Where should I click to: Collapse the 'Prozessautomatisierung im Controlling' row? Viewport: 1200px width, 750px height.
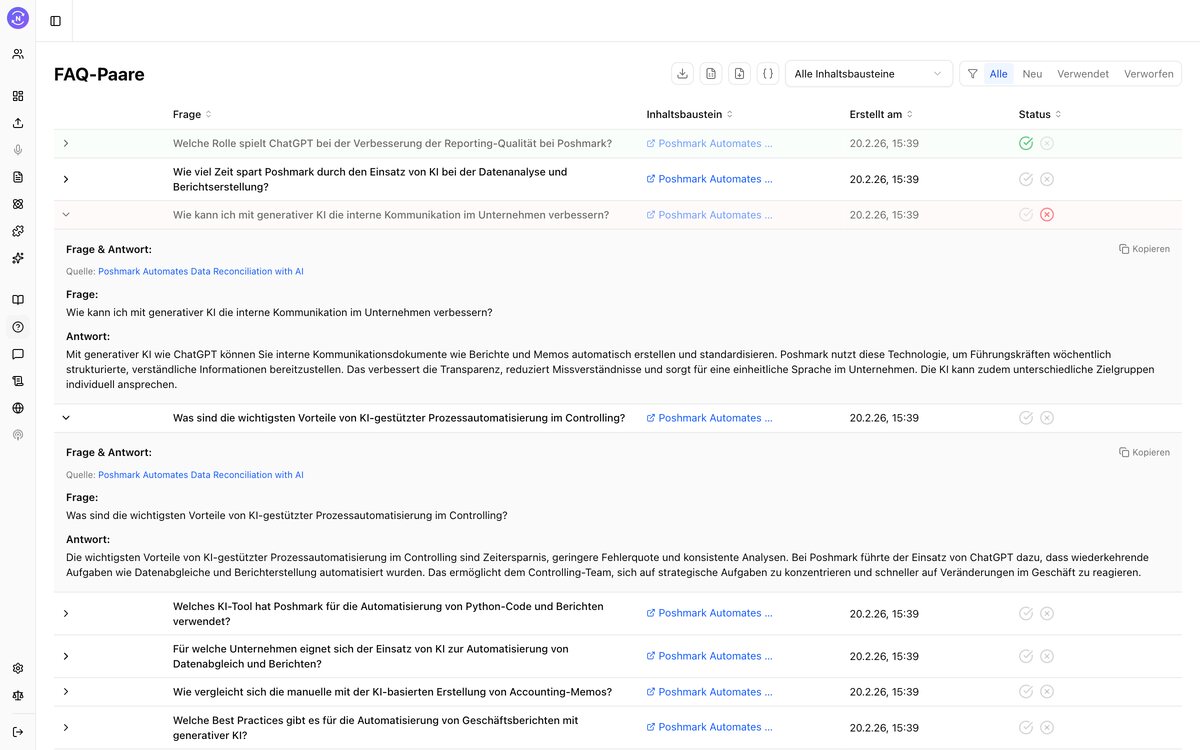66,418
